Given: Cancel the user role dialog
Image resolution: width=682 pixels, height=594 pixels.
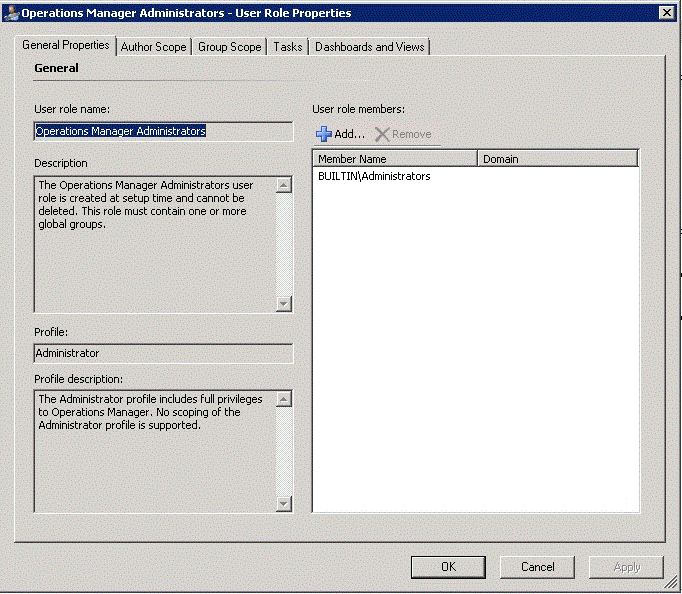Looking at the screenshot, I should pos(537,567).
